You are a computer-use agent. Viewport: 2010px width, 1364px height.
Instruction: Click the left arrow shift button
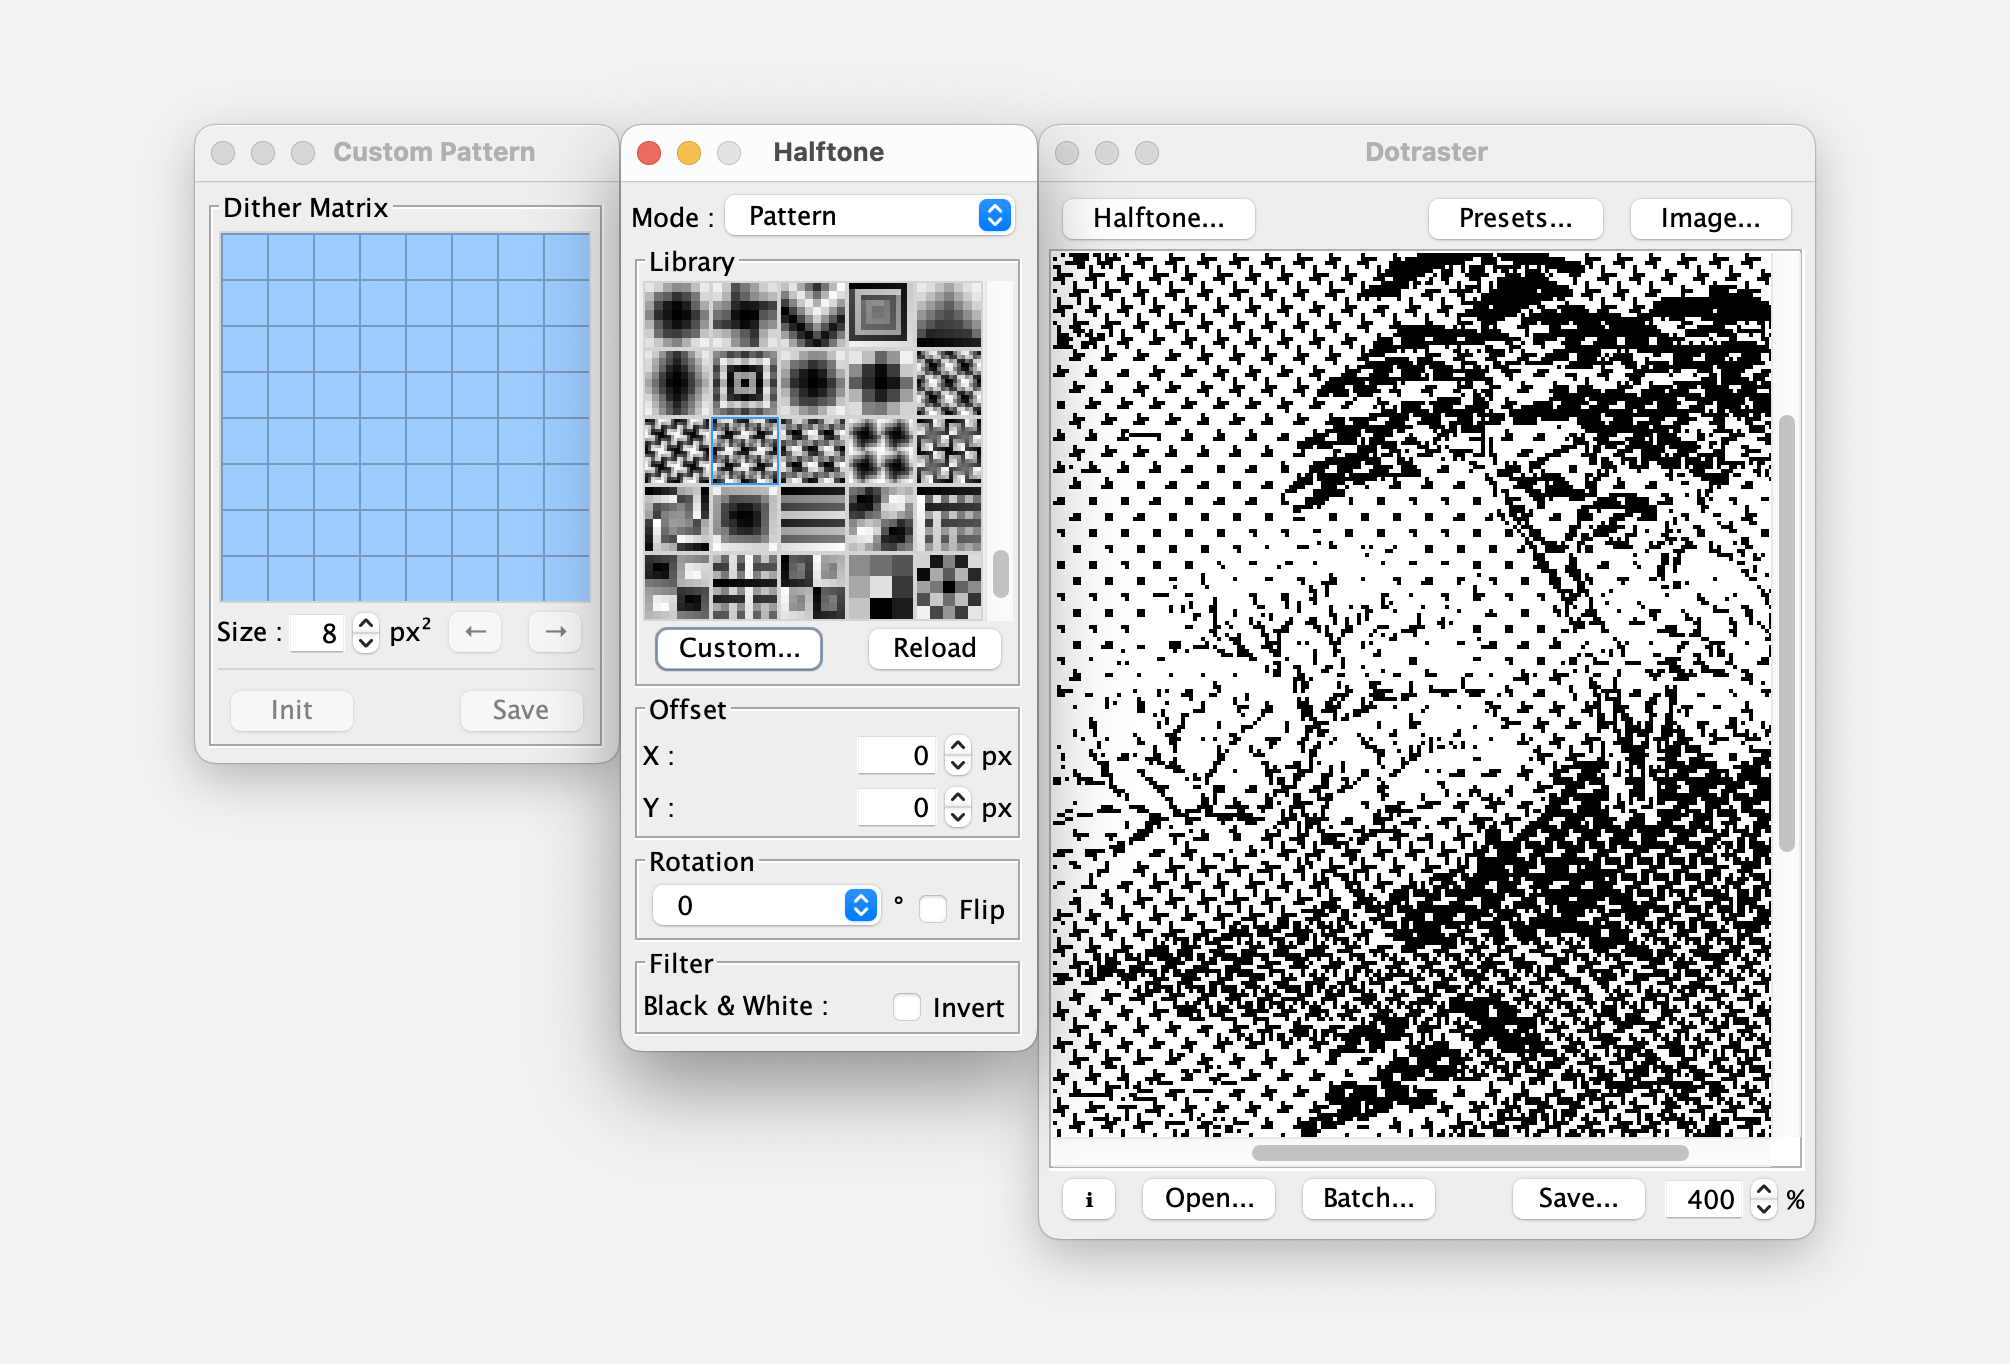[x=475, y=632]
